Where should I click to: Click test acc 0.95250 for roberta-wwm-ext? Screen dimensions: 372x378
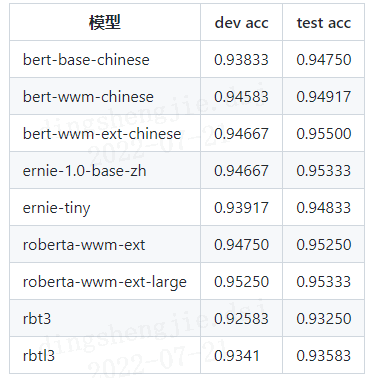(x=324, y=245)
